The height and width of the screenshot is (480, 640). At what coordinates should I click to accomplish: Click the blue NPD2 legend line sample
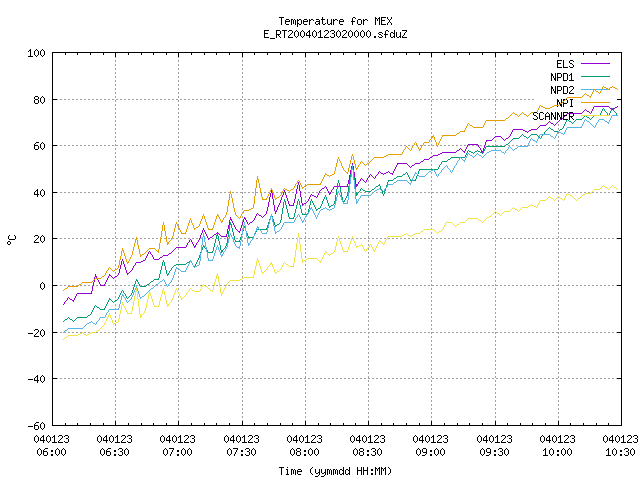(596, 89)
